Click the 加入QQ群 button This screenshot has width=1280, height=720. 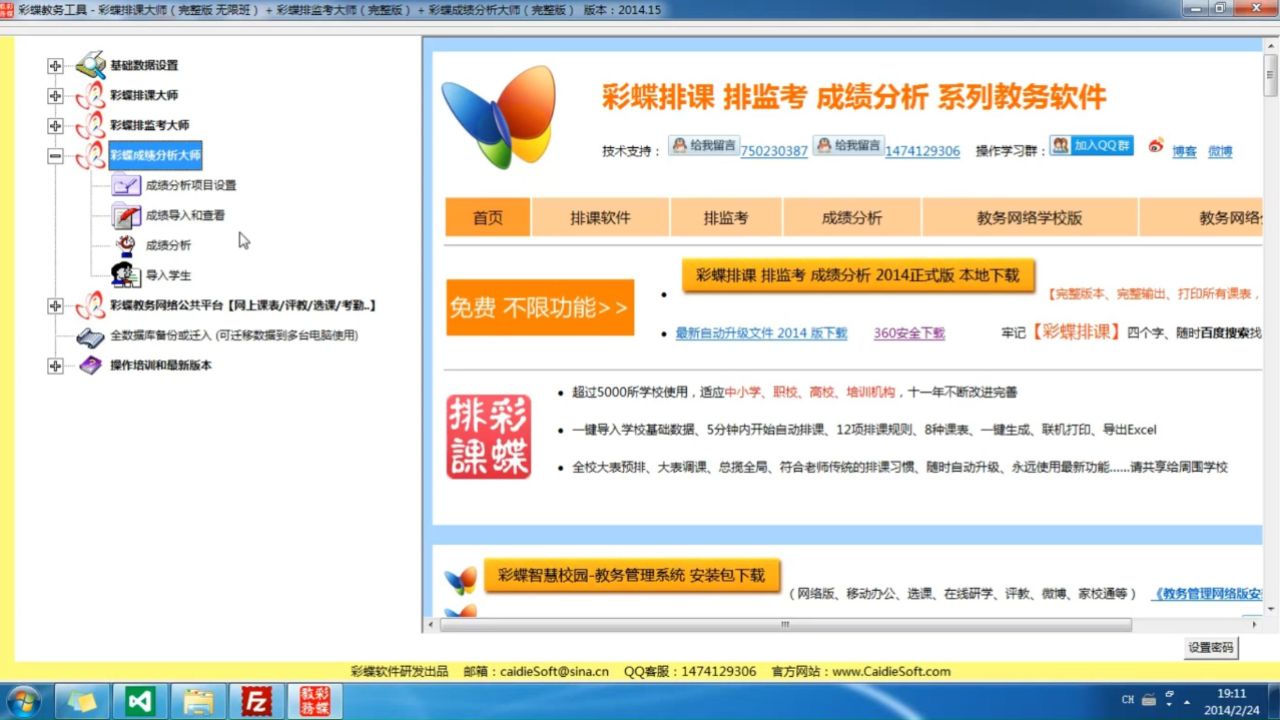pyautogui.click(x=1091, y=145)
